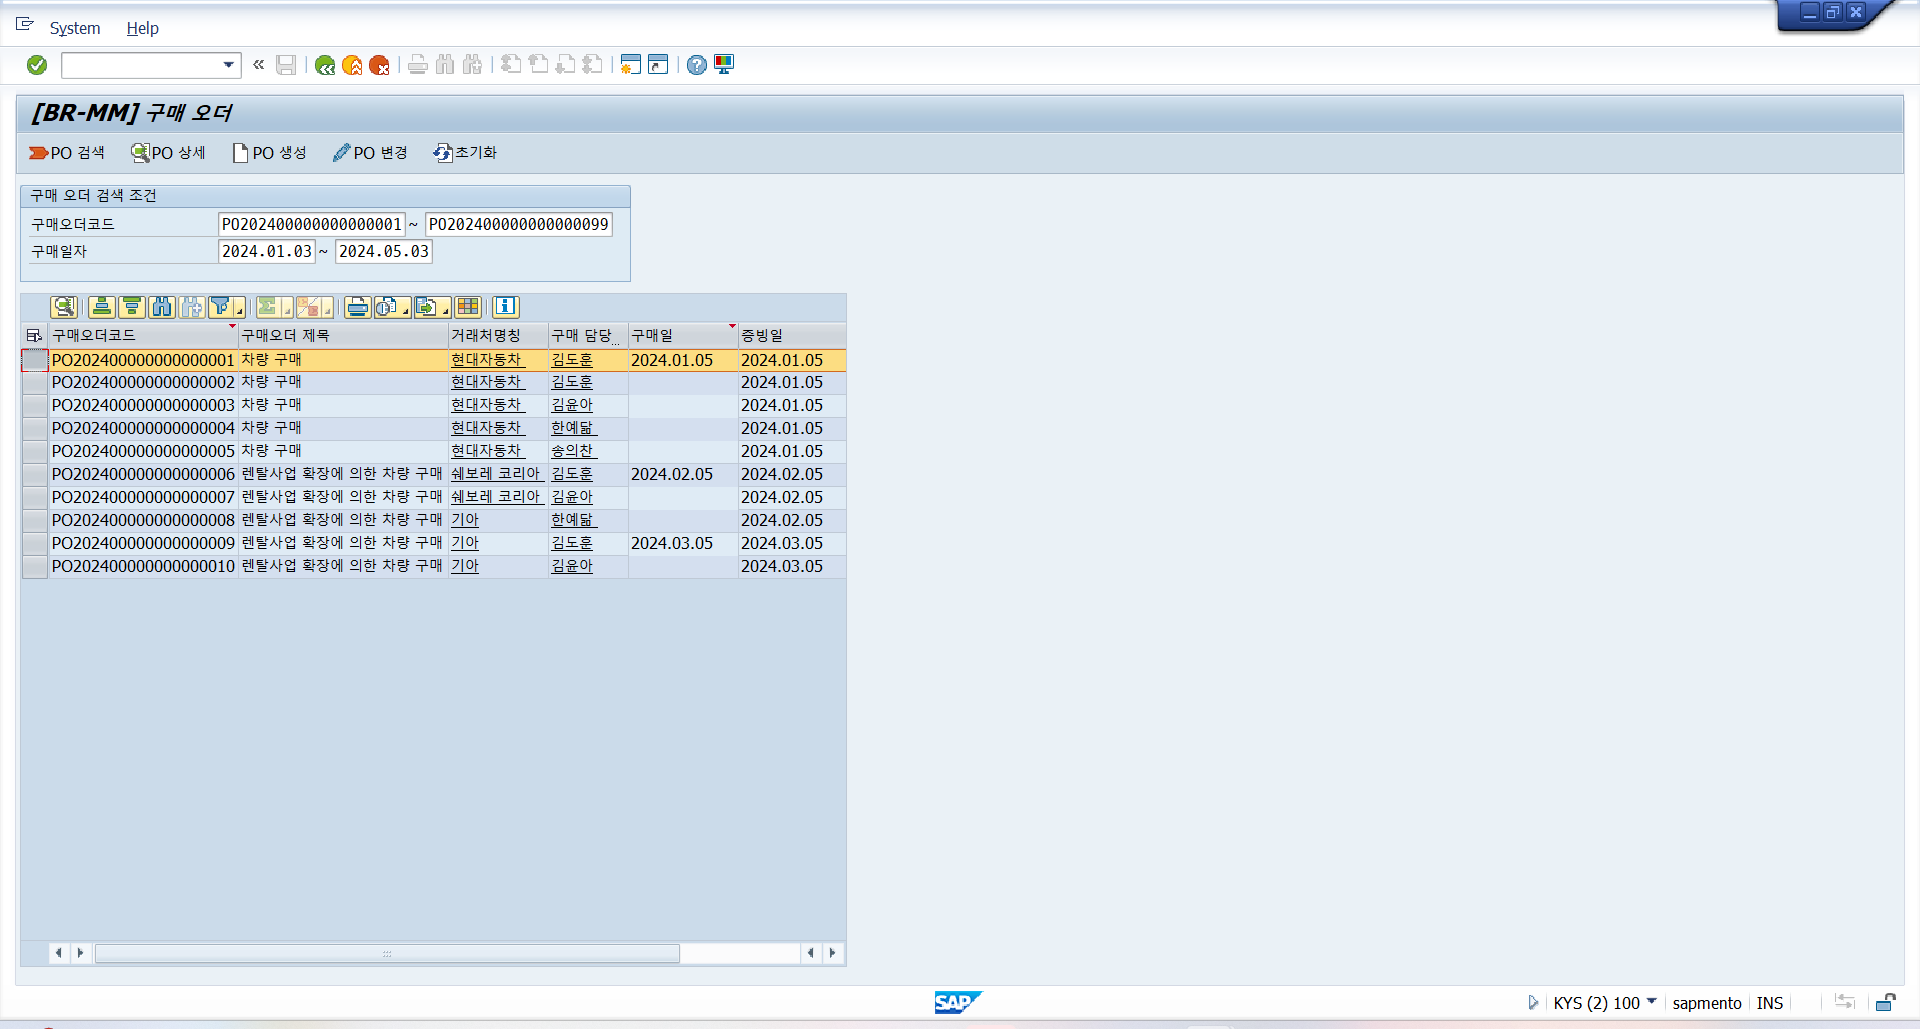This screenshot has width=1920, height=1029.
Task: Click the 초기화 reset button
Action: tap(465, 153)
